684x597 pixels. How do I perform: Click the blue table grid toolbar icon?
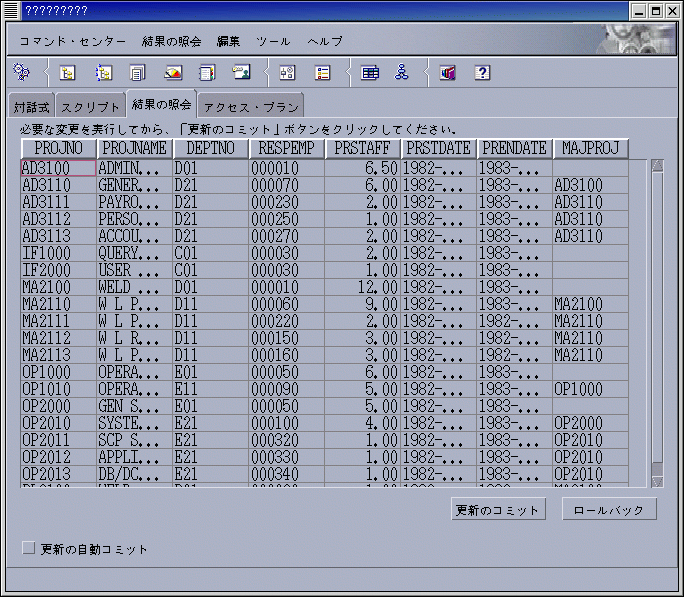point(370,73)
